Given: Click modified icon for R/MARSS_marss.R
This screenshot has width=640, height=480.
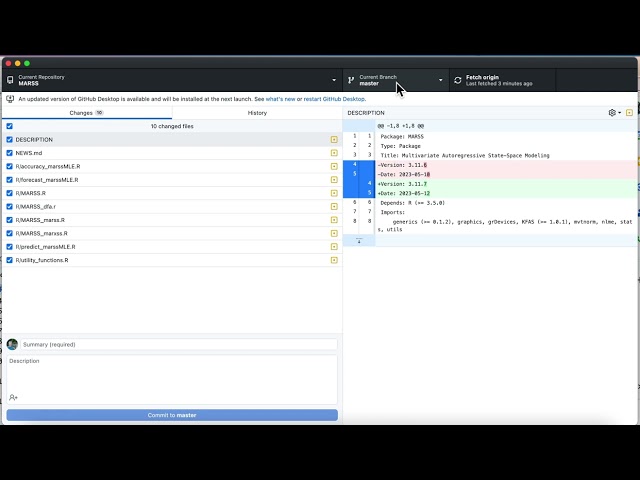Looking at the screenshot, I should tap(334, 220).
